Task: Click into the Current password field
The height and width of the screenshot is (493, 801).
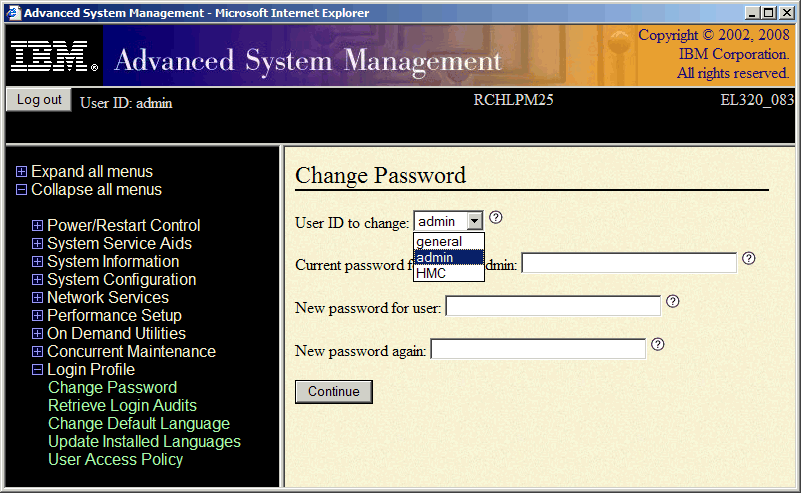Action: 629,263
